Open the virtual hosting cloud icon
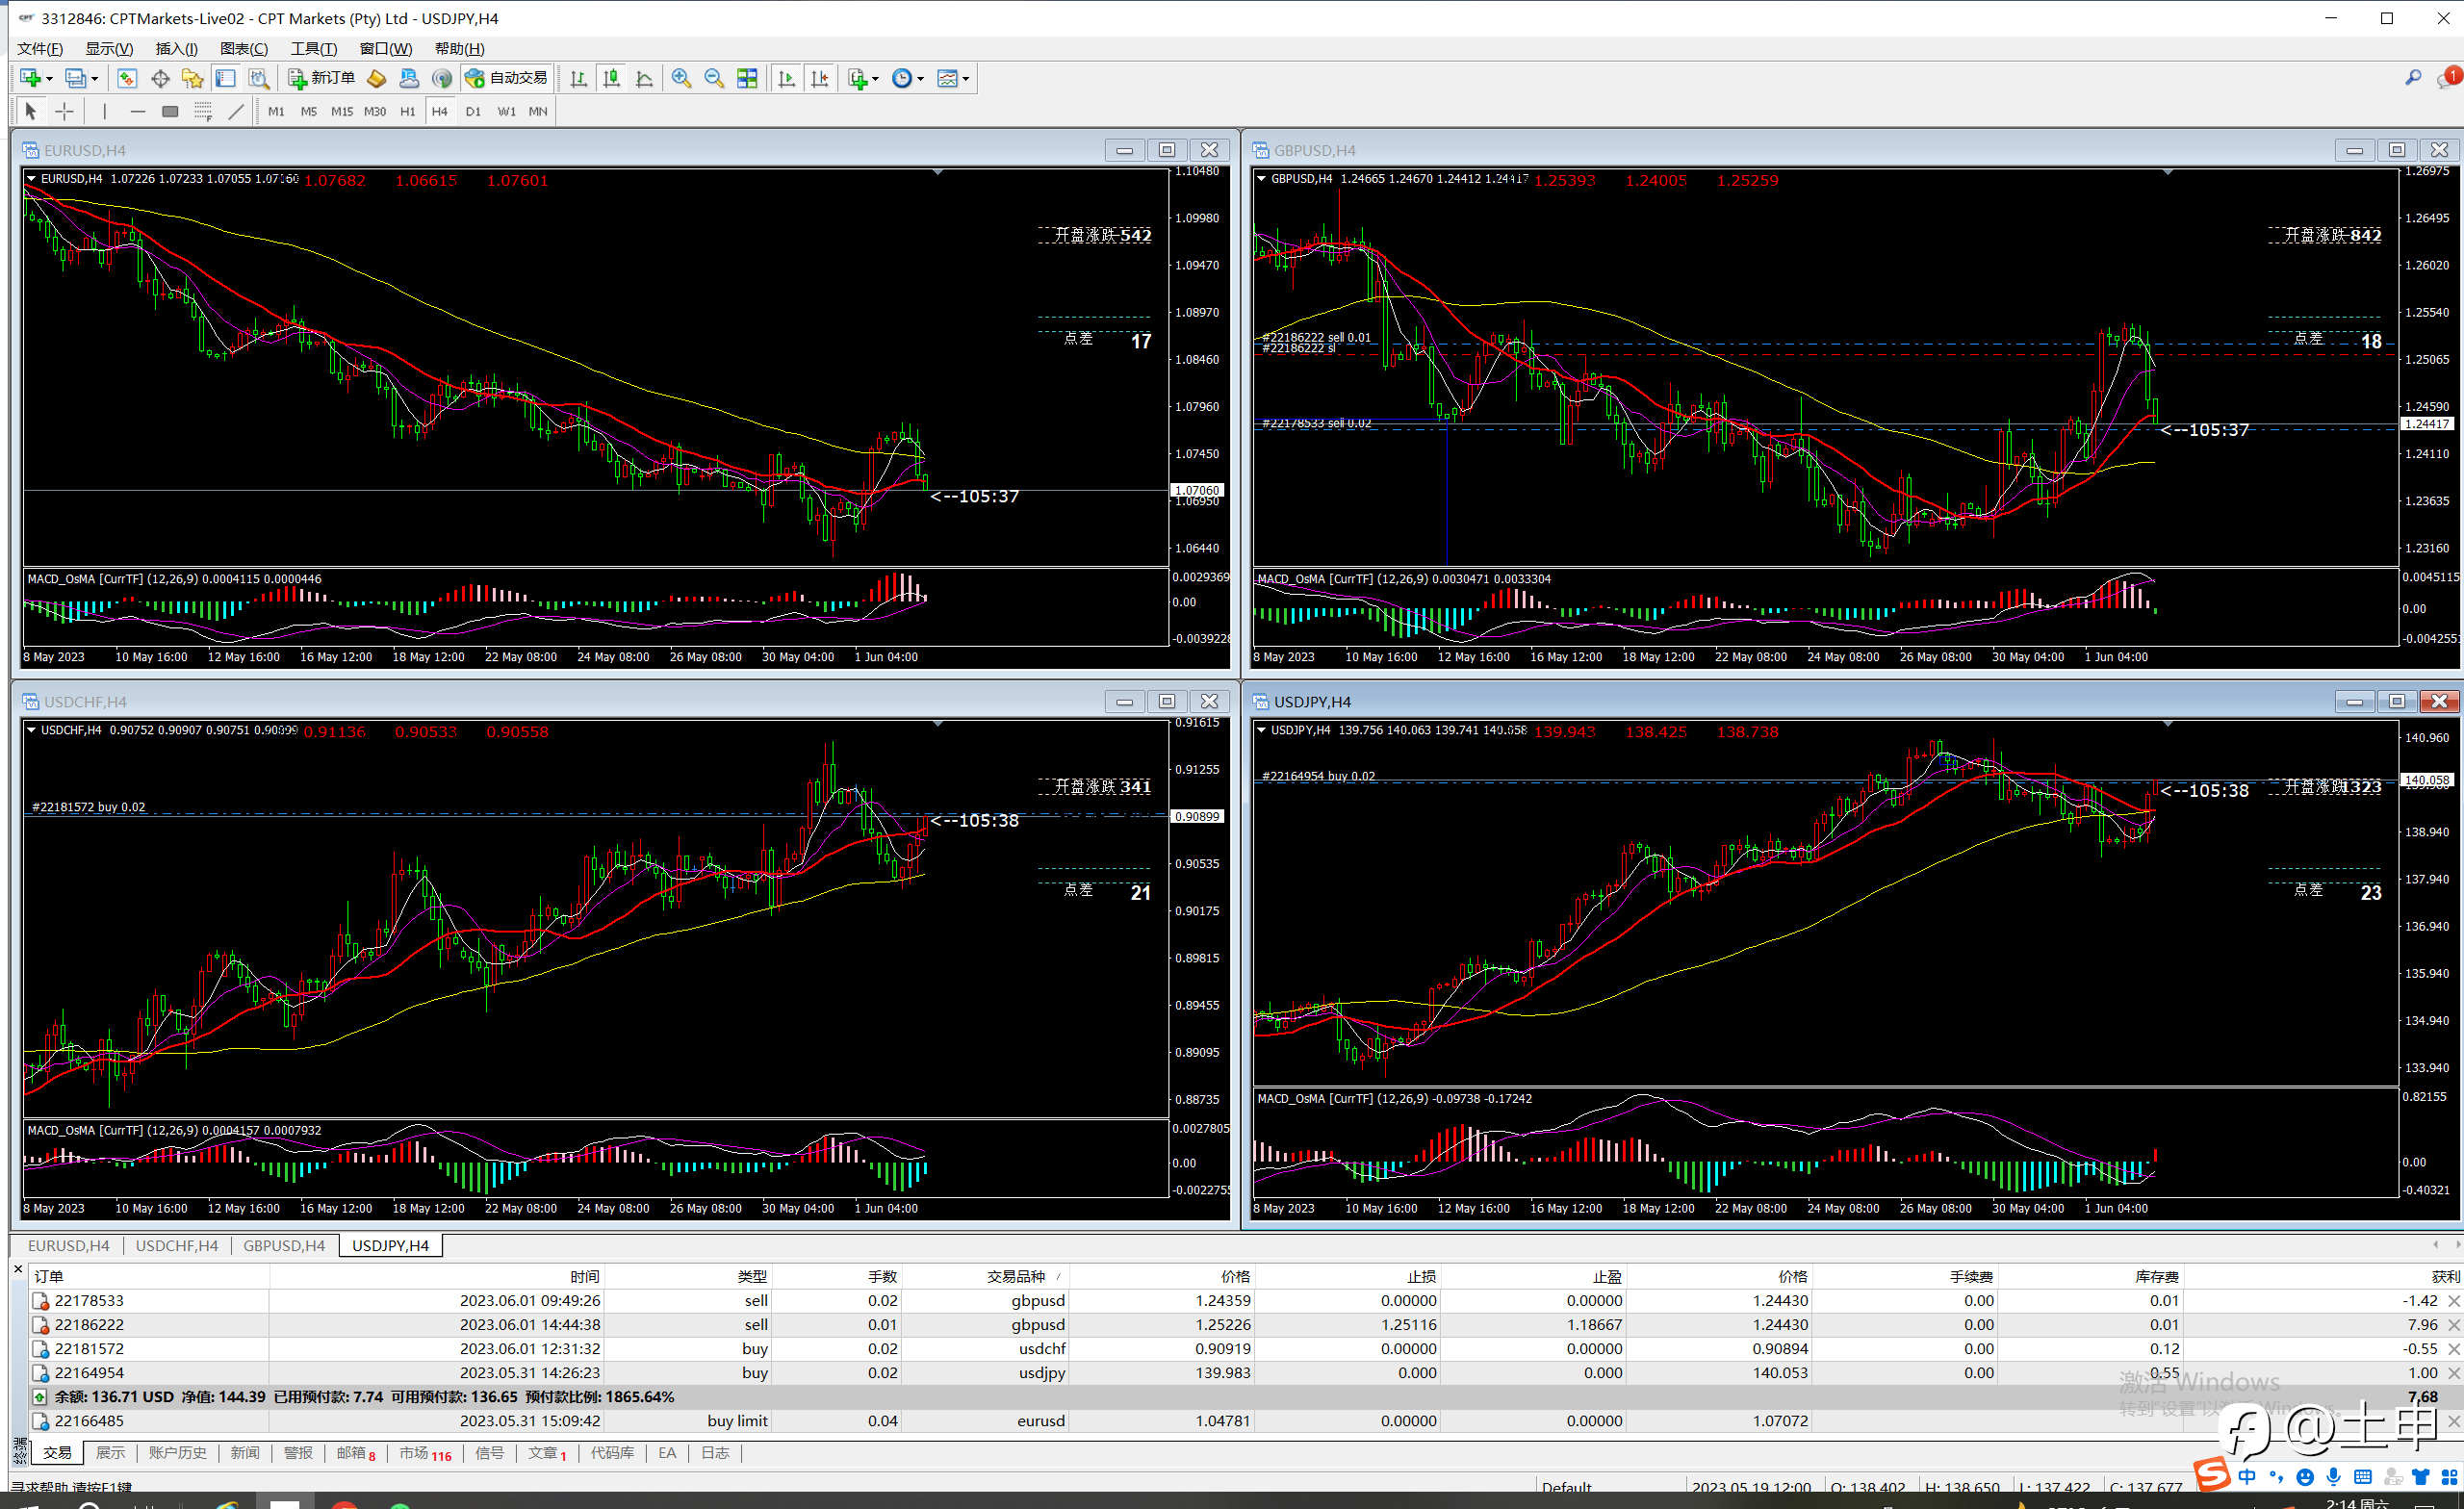Screen dimensions: 2464x1509 tap(409, 78)
